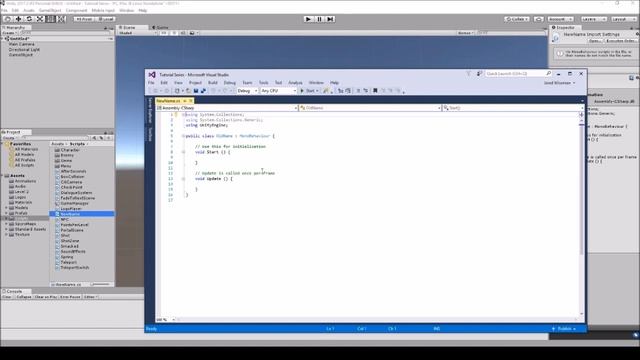The height and width of the screenshot is (360, 640).
Task: Open Unity Layout dropdown
Action: (623, 19)
